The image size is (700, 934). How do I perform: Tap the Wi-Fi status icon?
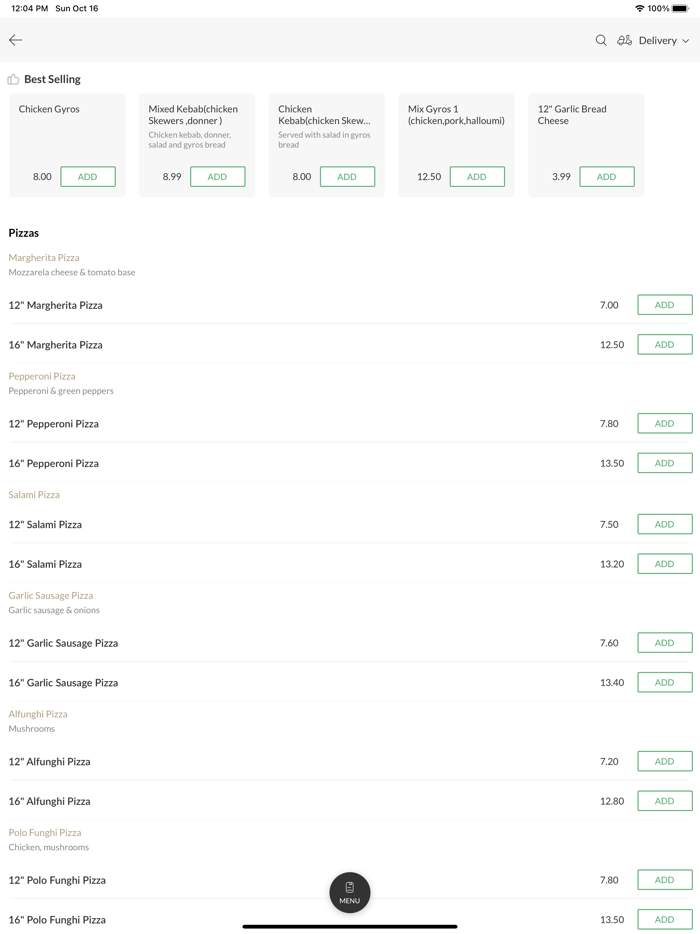point(640,8)
